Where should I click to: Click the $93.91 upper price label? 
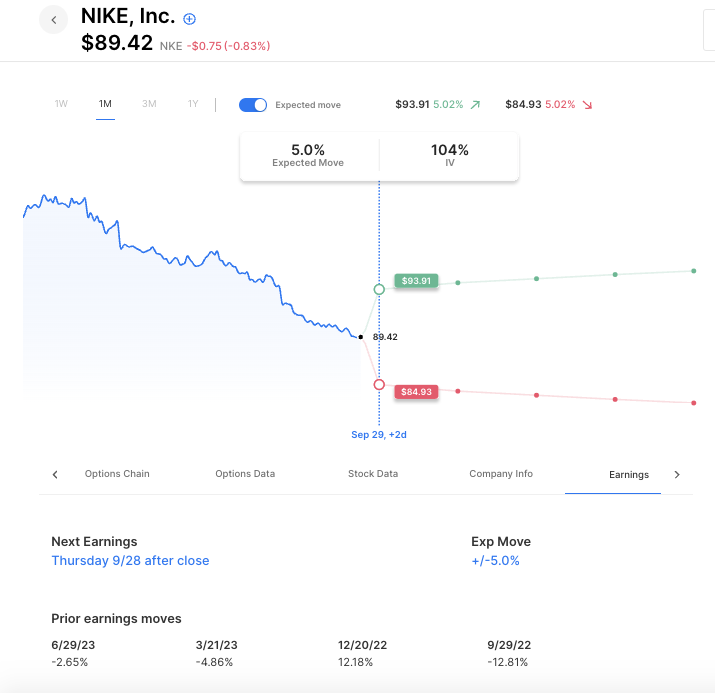pyautogui.click(x=417, y=281)
